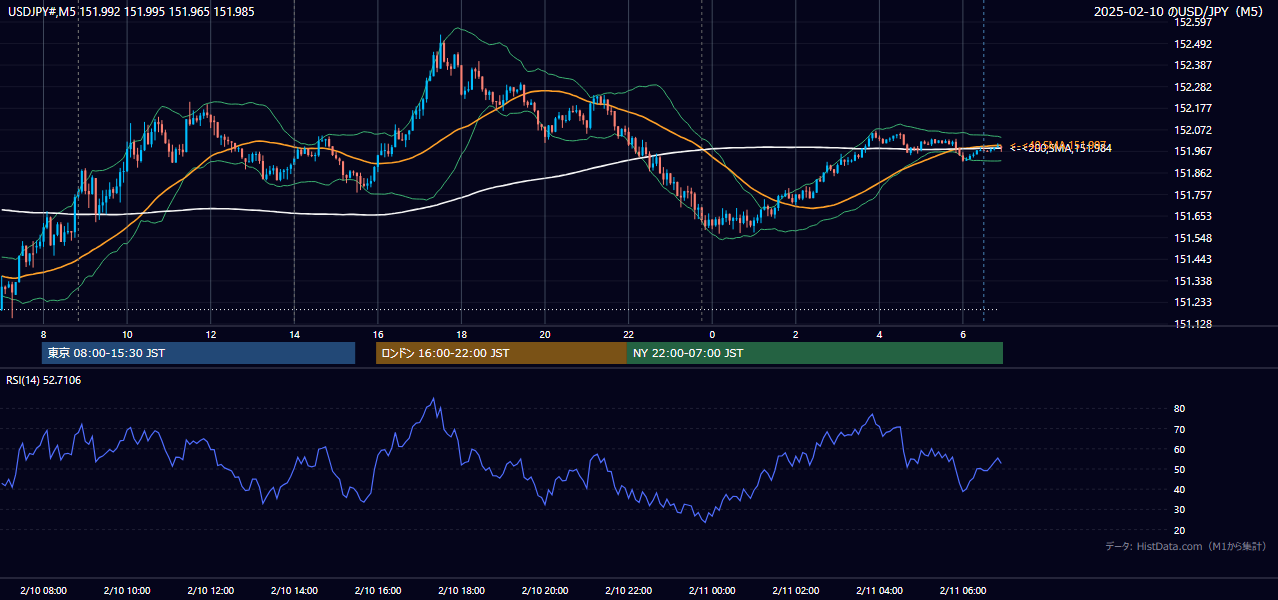Click the 2/10 18:00 date label
Screen dimensions: 1278x600
click(x=461, y=591)
